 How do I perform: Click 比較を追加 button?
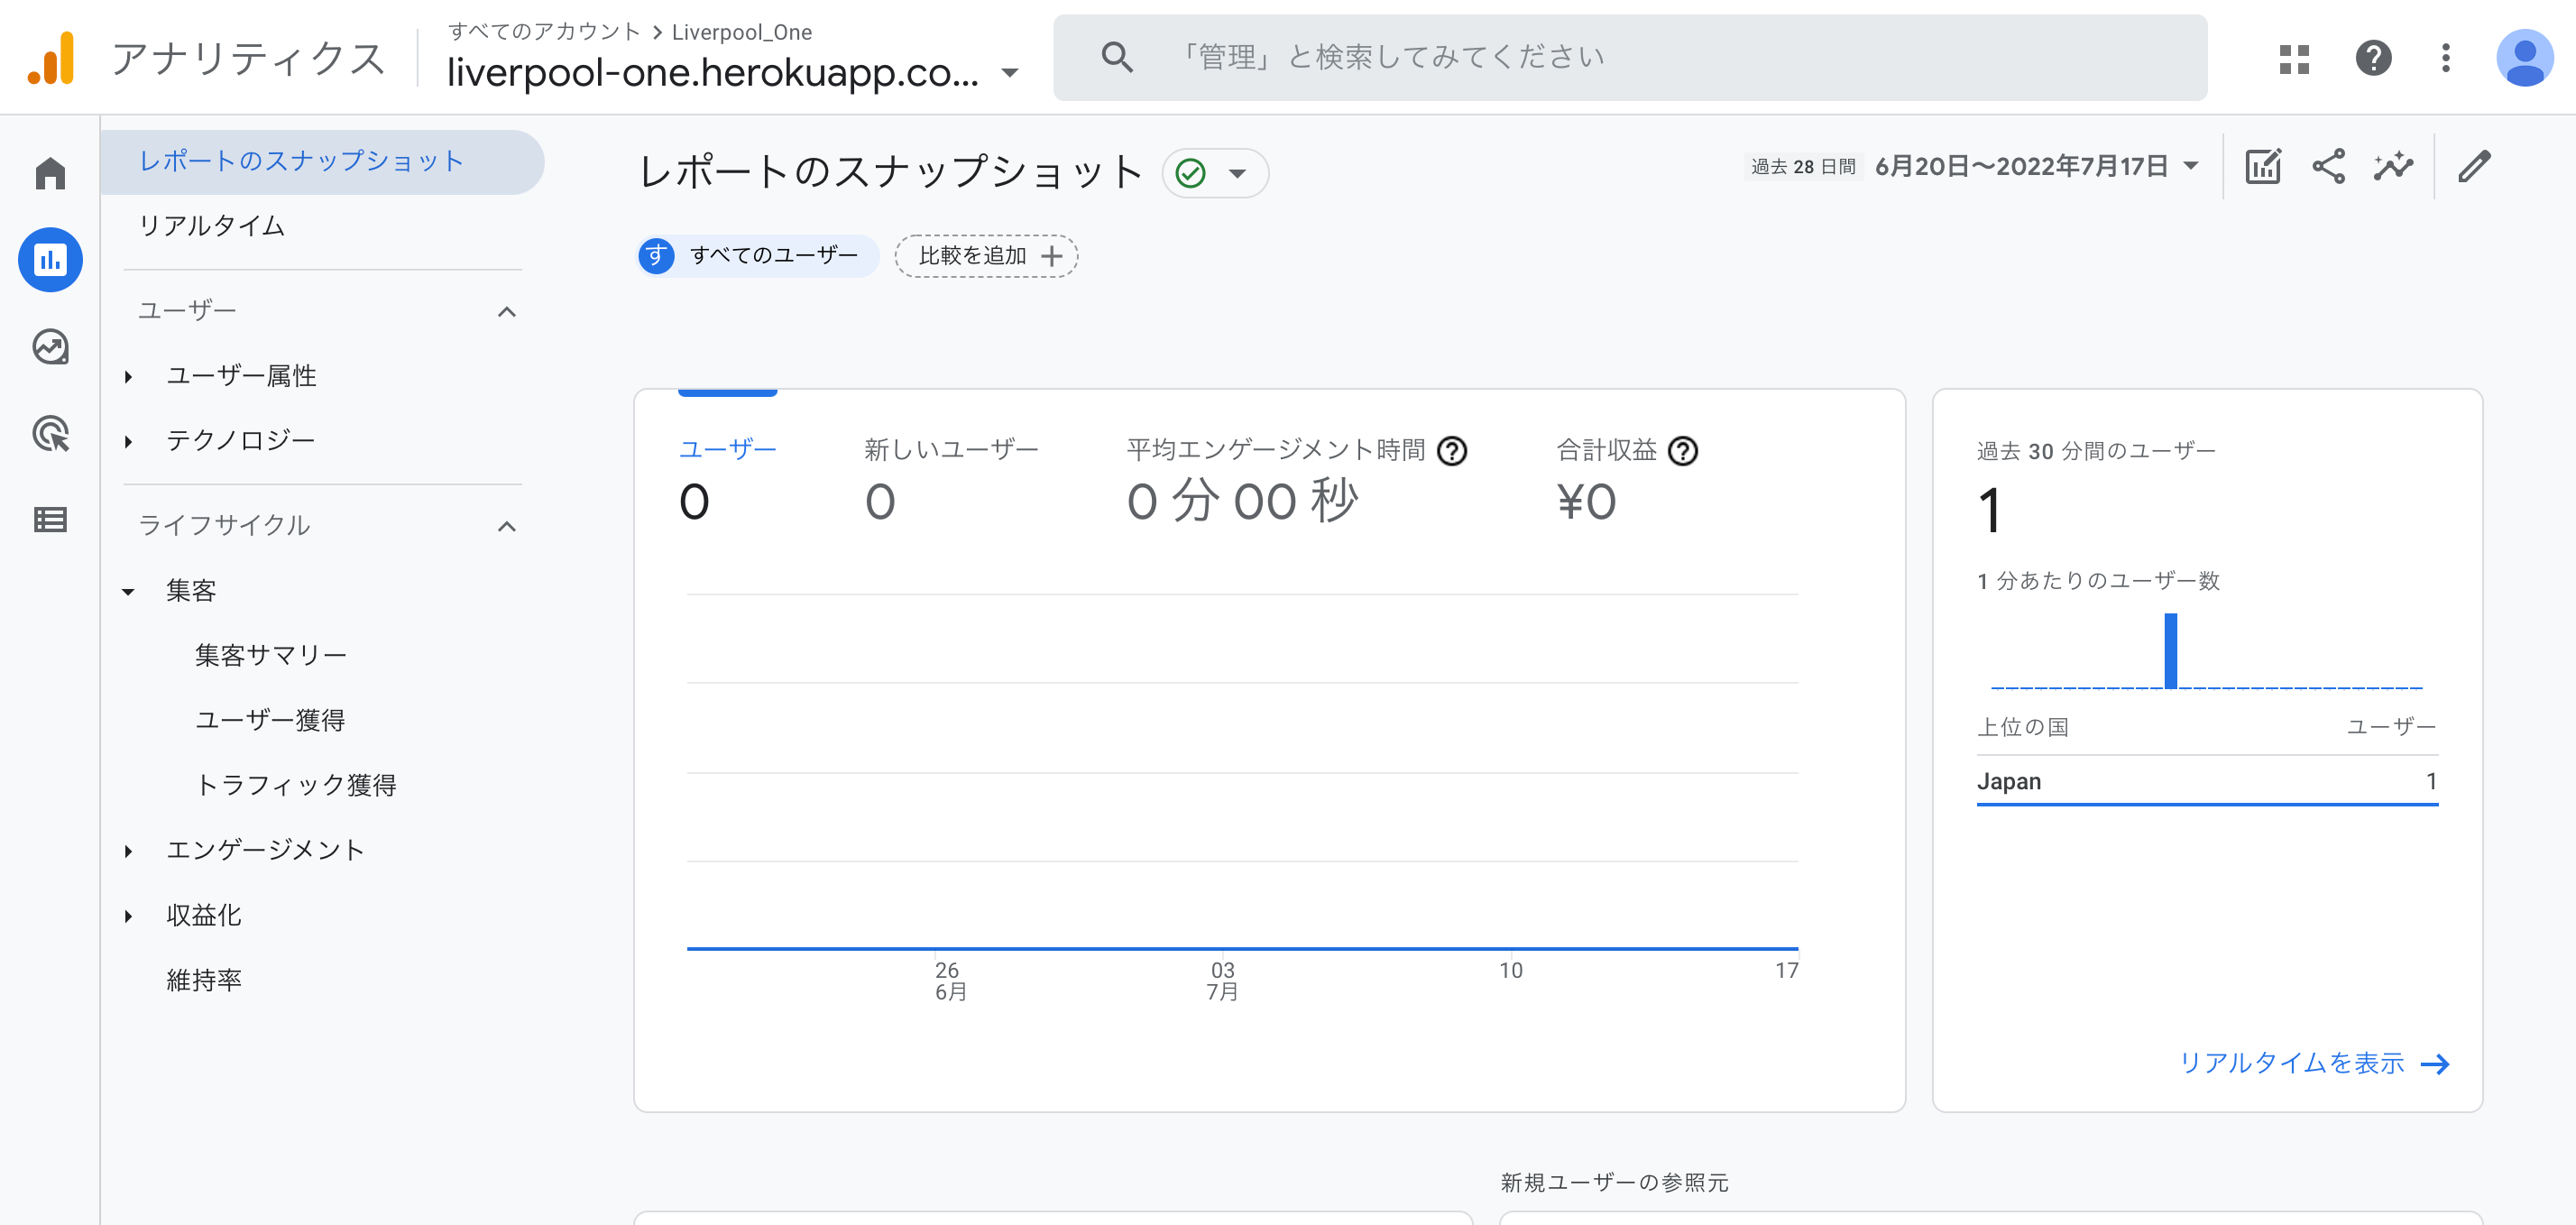(x=986, y=256)
